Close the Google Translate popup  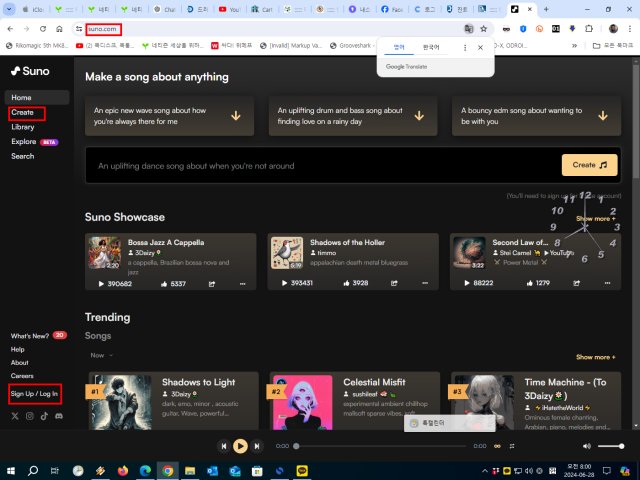coord(480,48)
